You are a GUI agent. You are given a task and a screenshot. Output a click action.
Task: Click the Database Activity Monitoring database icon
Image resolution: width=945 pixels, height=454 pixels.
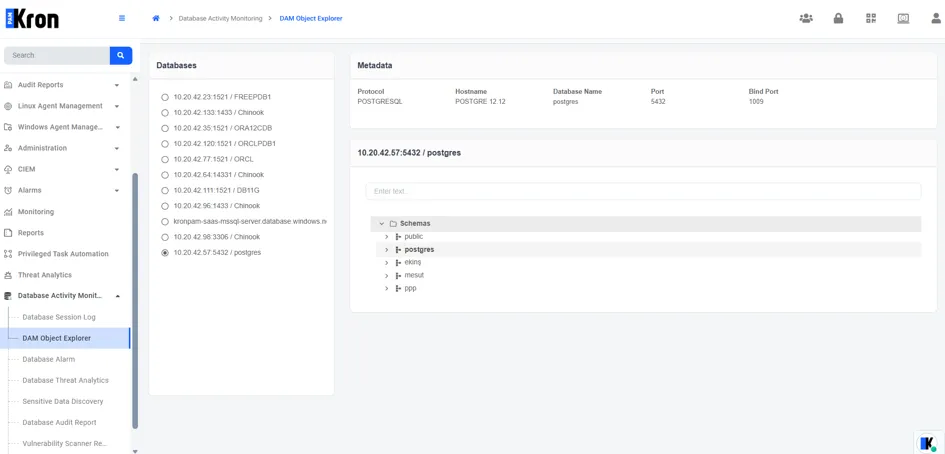8,296
